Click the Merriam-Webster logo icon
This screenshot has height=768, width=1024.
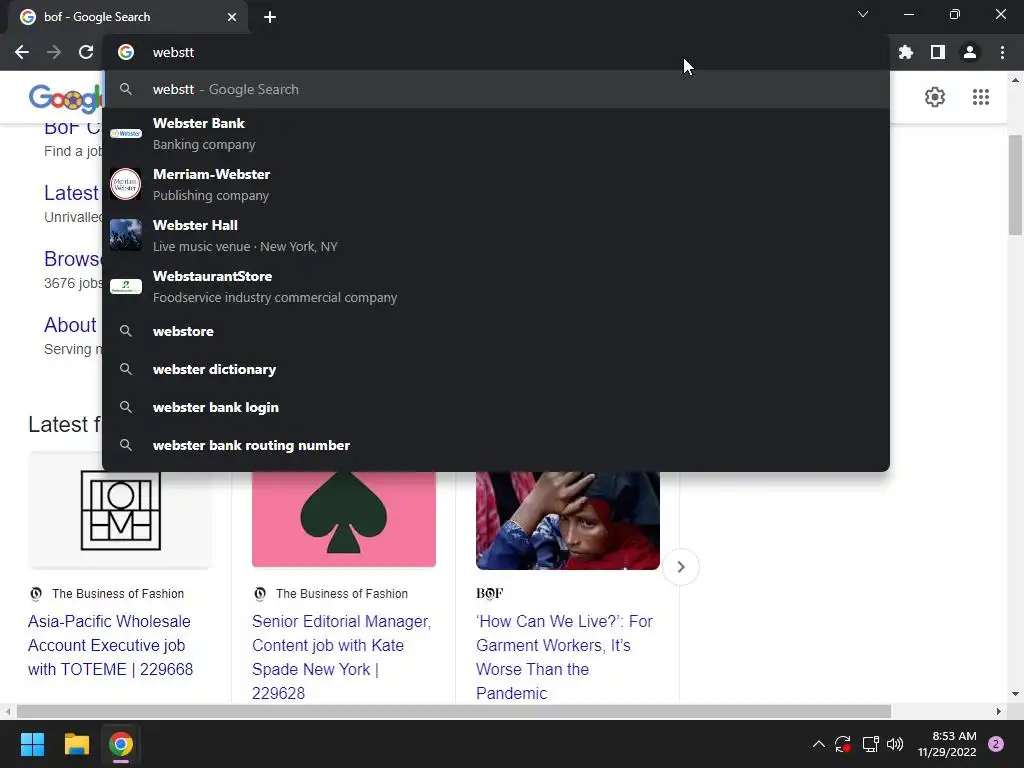125,184
